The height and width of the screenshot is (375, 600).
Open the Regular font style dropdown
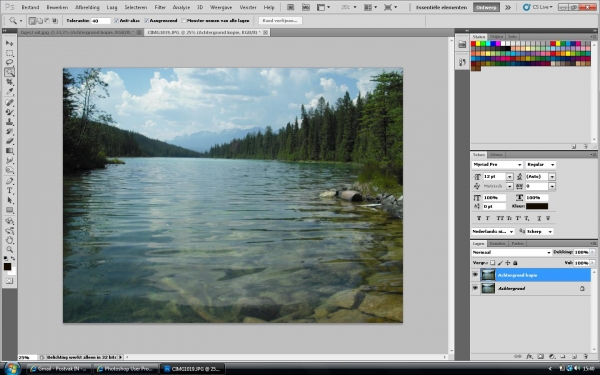tap(552, 165)
